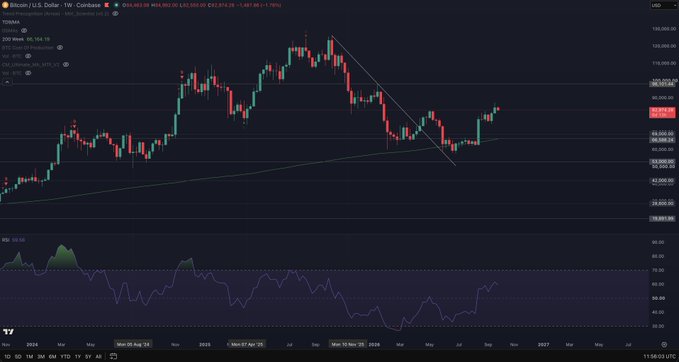The height and width of the screenshot is (362, 679).
Task: Click the Mon 10 Nov '25 date marker
Action: pos(348,344)
